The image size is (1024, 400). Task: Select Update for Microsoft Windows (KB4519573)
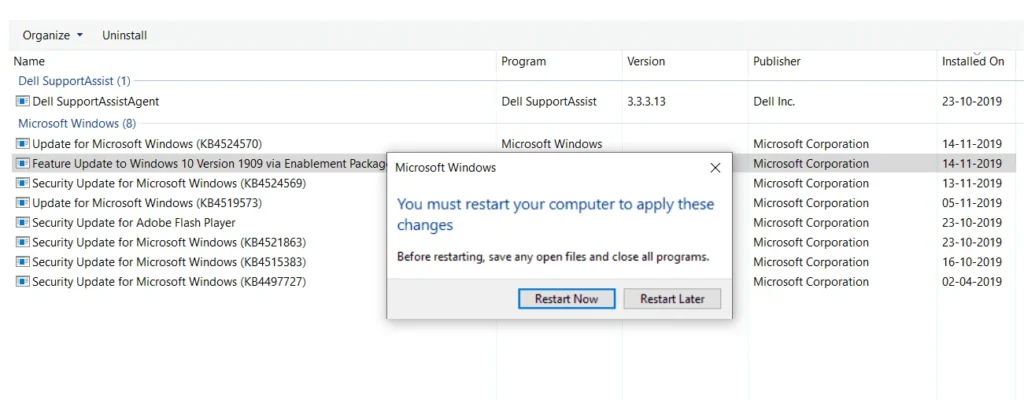click(x=147, y=203)
